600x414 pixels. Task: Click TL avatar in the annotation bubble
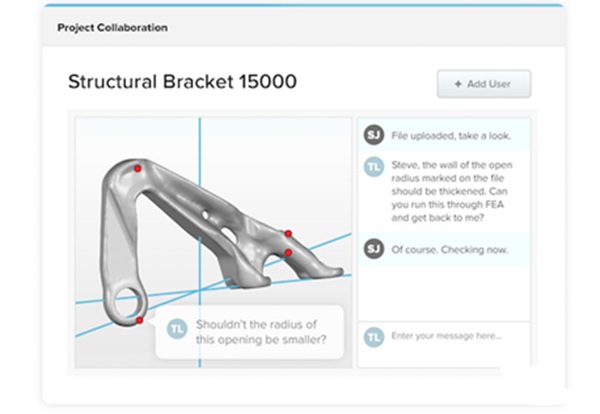(x=176, y=328)
